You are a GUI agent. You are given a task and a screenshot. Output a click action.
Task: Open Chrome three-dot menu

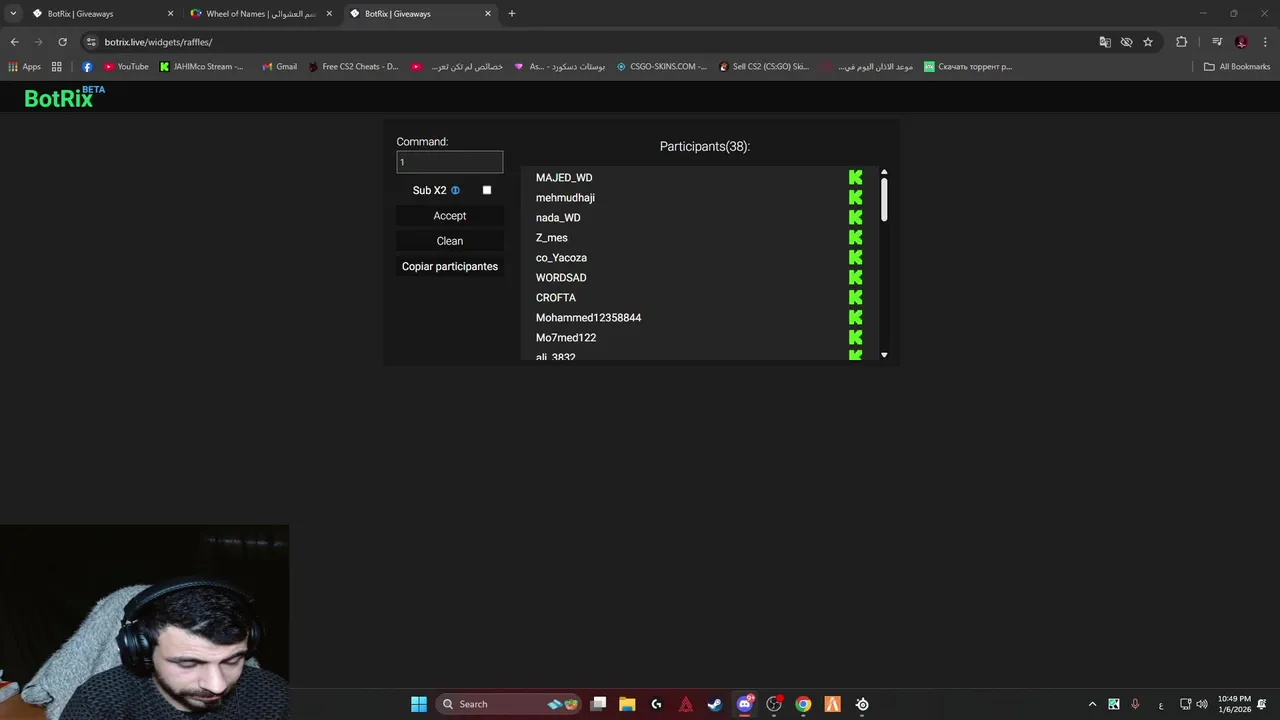tap(1266, 42)
